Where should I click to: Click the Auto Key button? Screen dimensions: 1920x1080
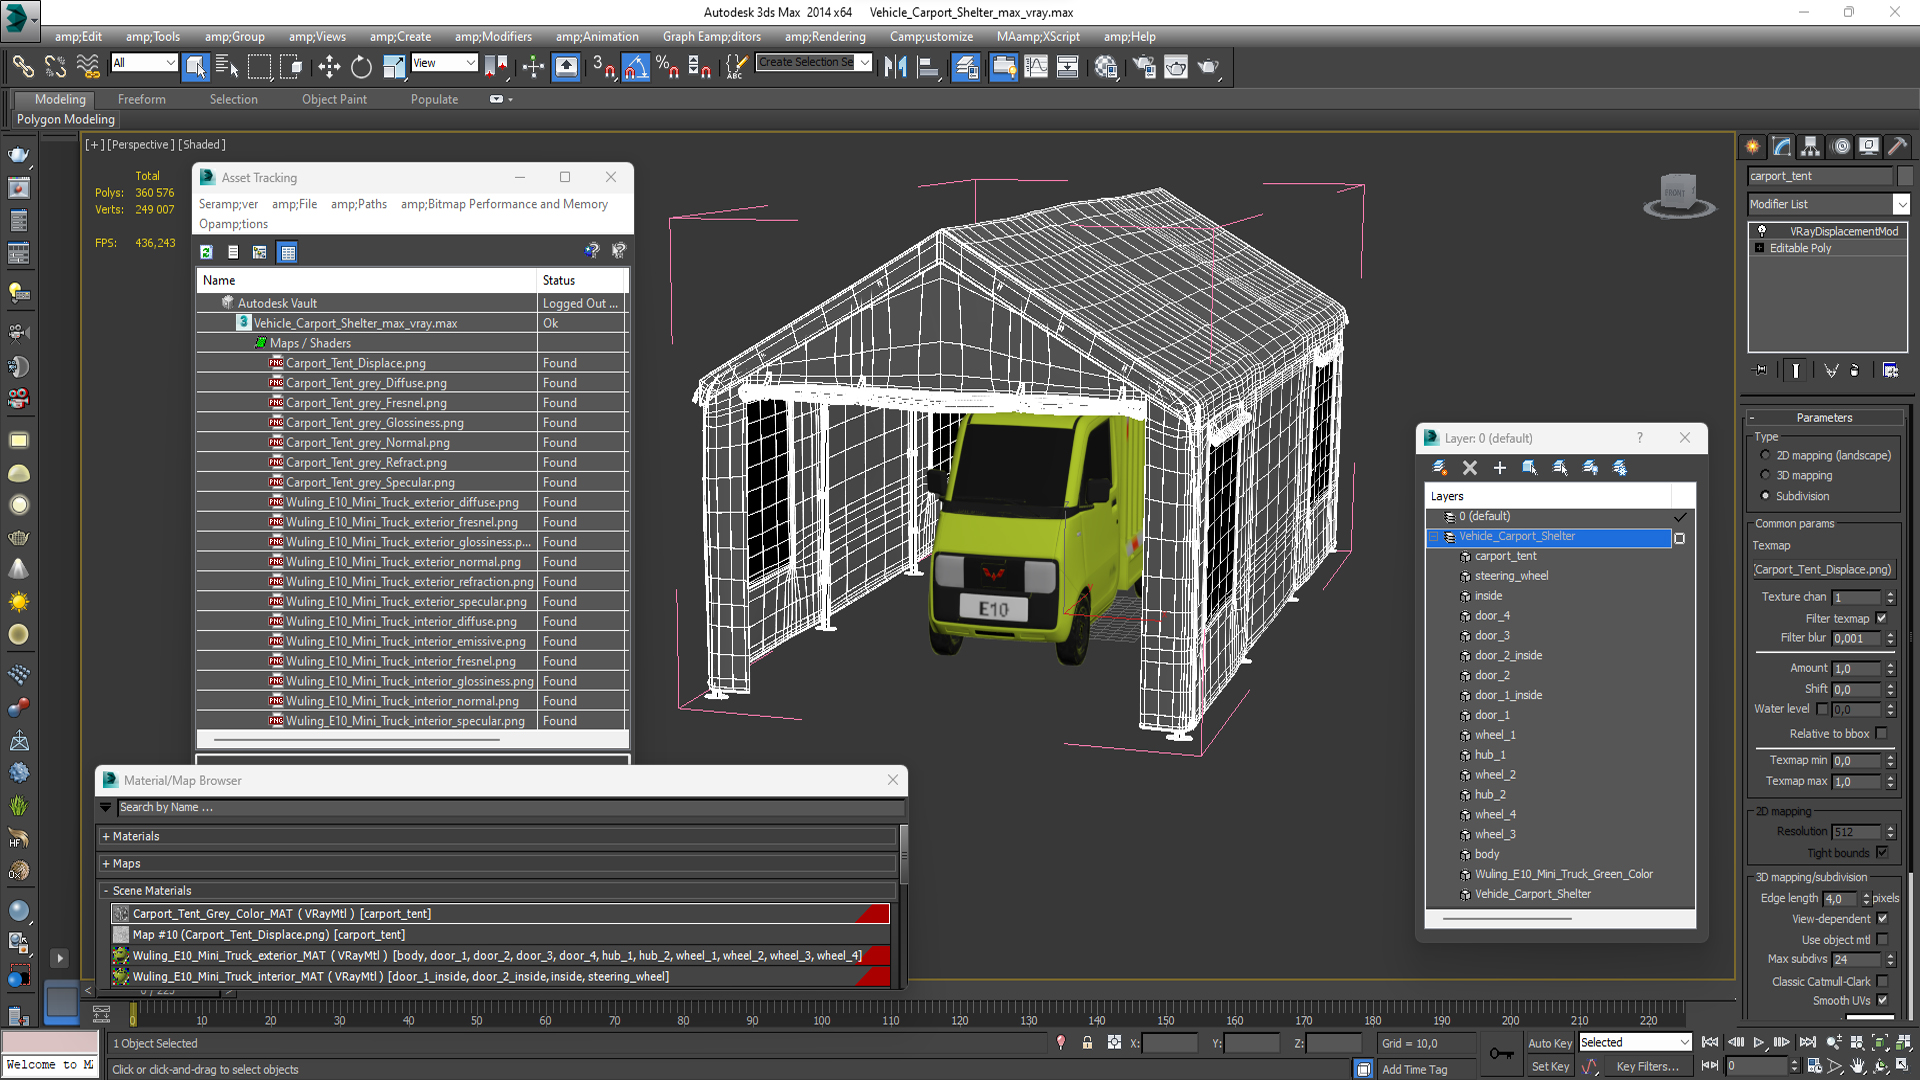click(x=1549, y=1043)
